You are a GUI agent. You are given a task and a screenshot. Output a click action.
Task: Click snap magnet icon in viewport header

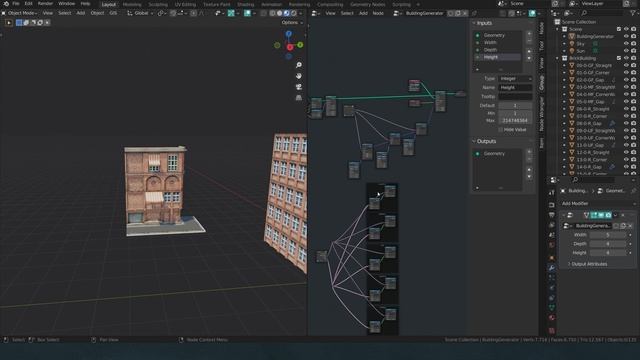pyautogui.click(x=173, y=13)
